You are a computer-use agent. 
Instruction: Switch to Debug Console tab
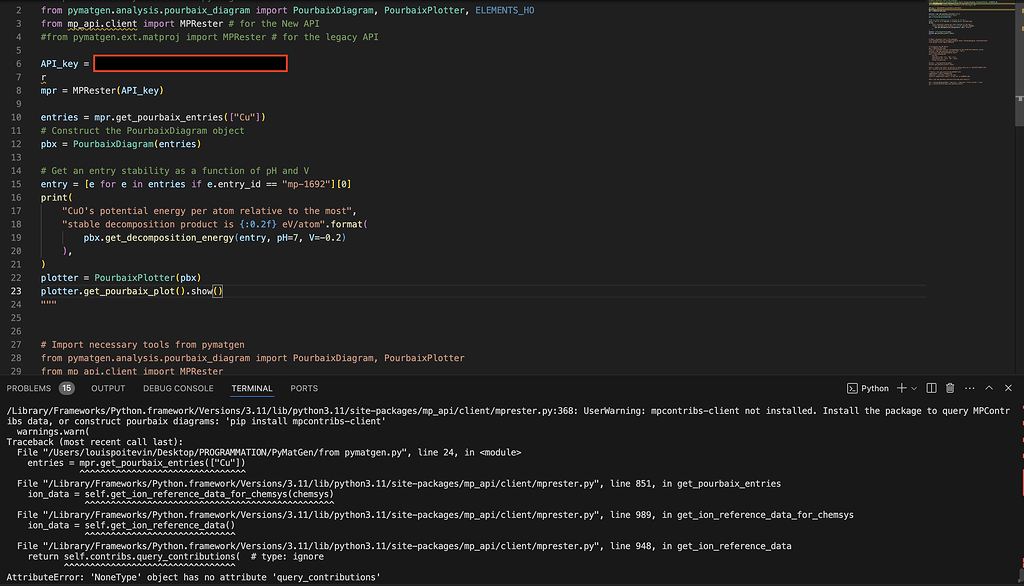click(x=178, y=388)
